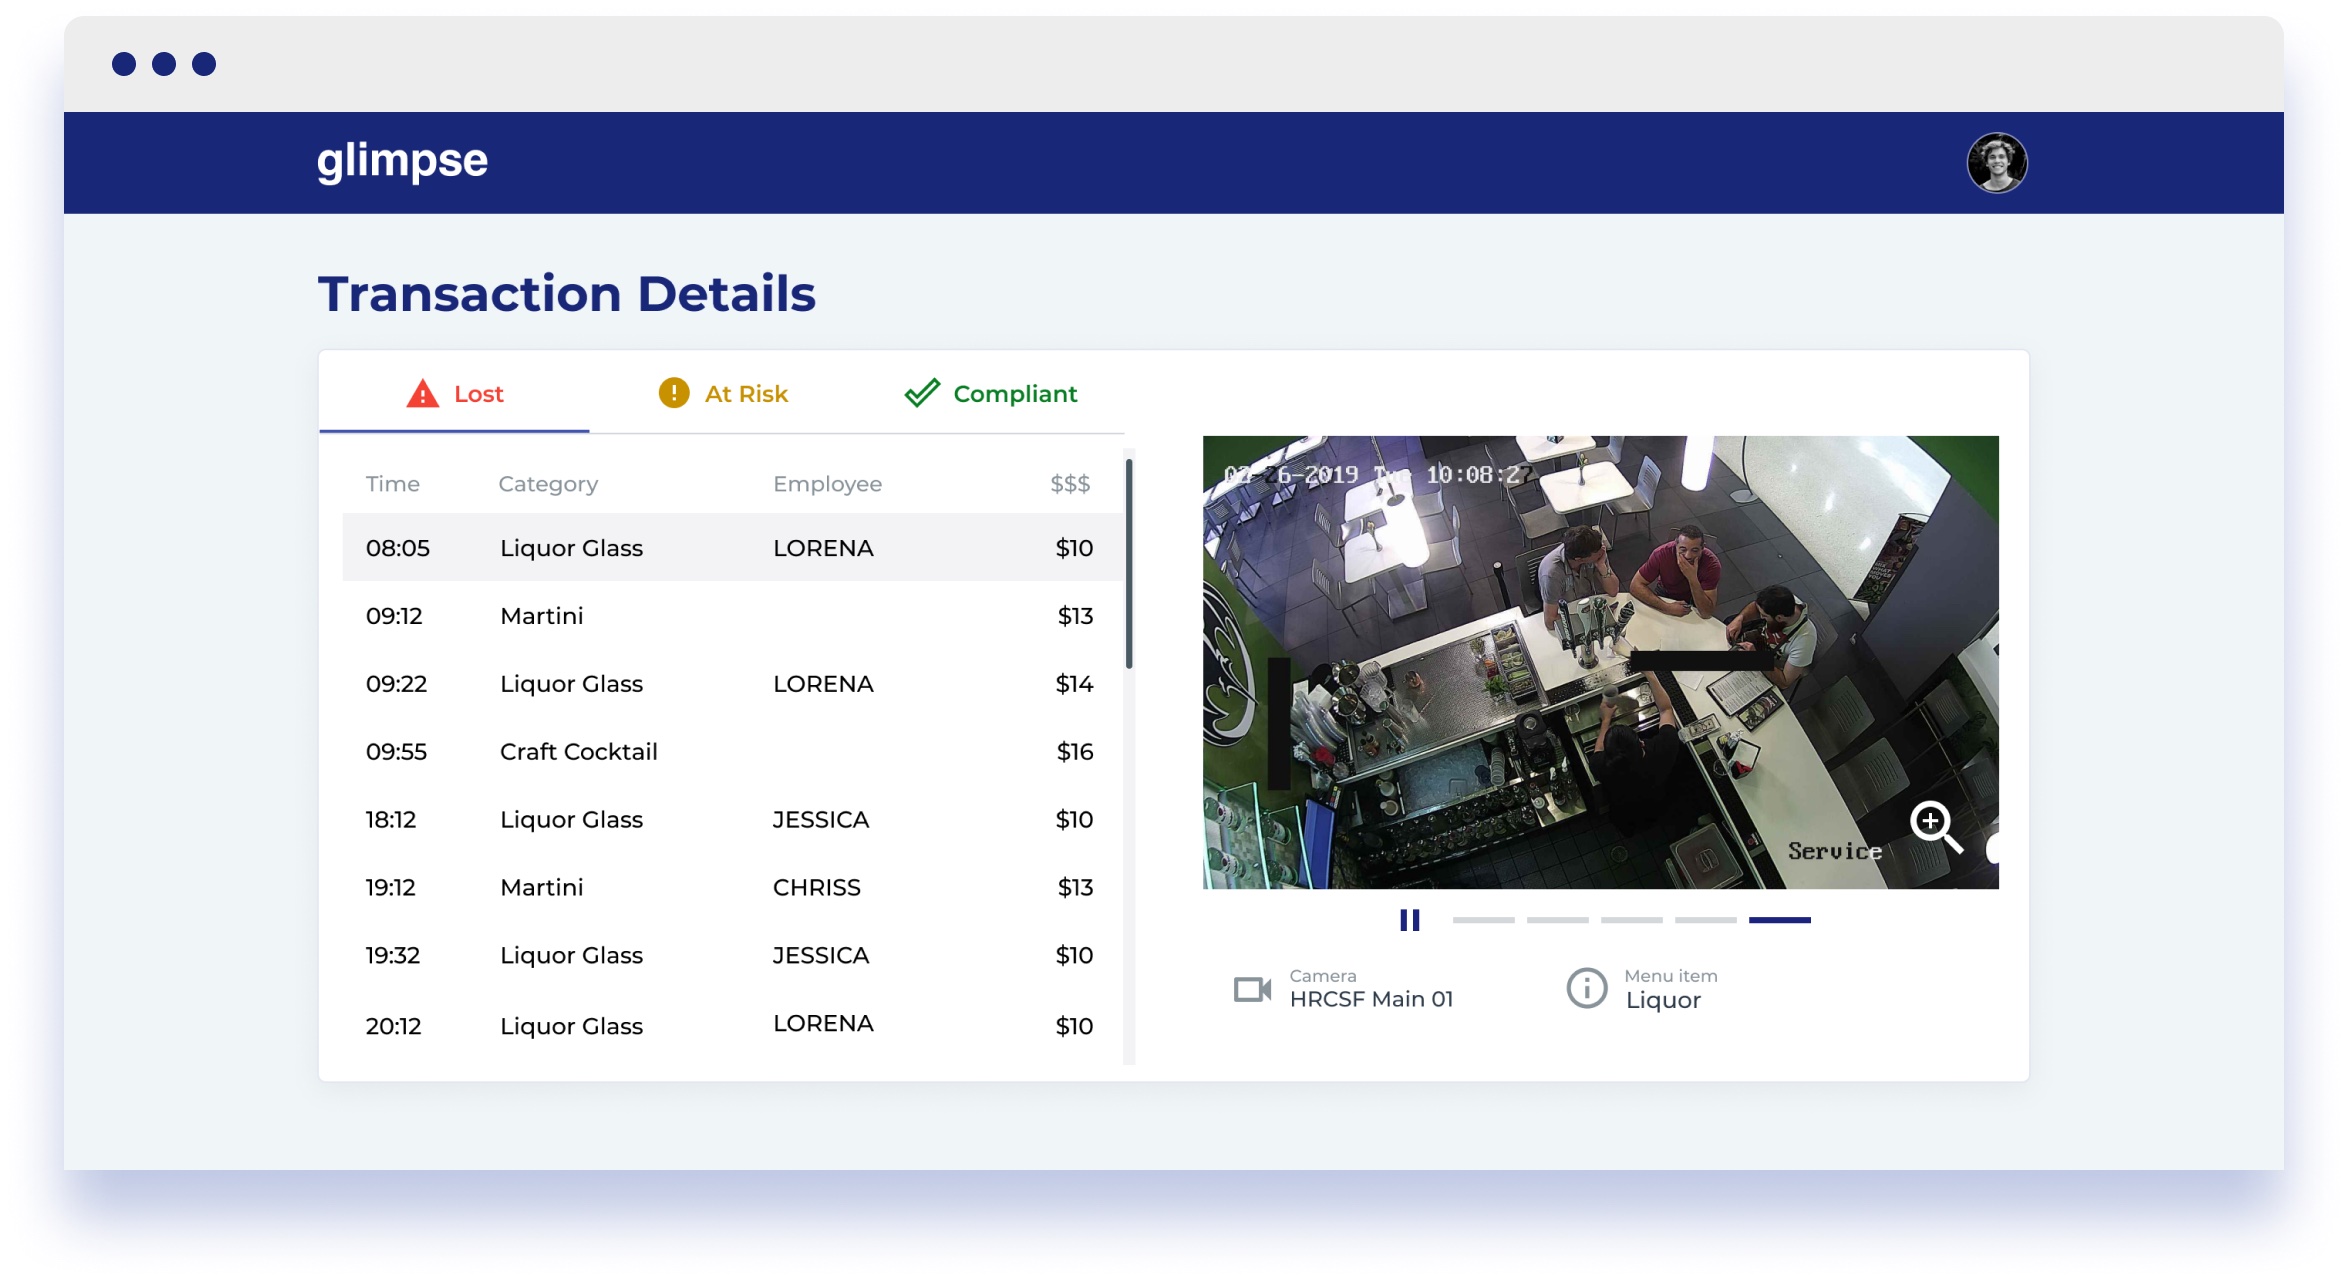Click the $14 amount in the 09:22 row
The width and height of the screenshot is (2348, 1282).
1075,684
